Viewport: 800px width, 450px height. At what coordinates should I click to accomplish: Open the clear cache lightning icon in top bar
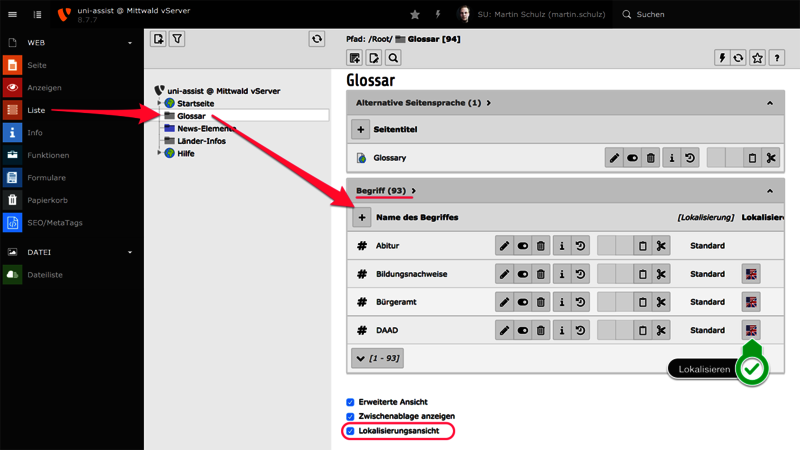click(x=438, y=14)
